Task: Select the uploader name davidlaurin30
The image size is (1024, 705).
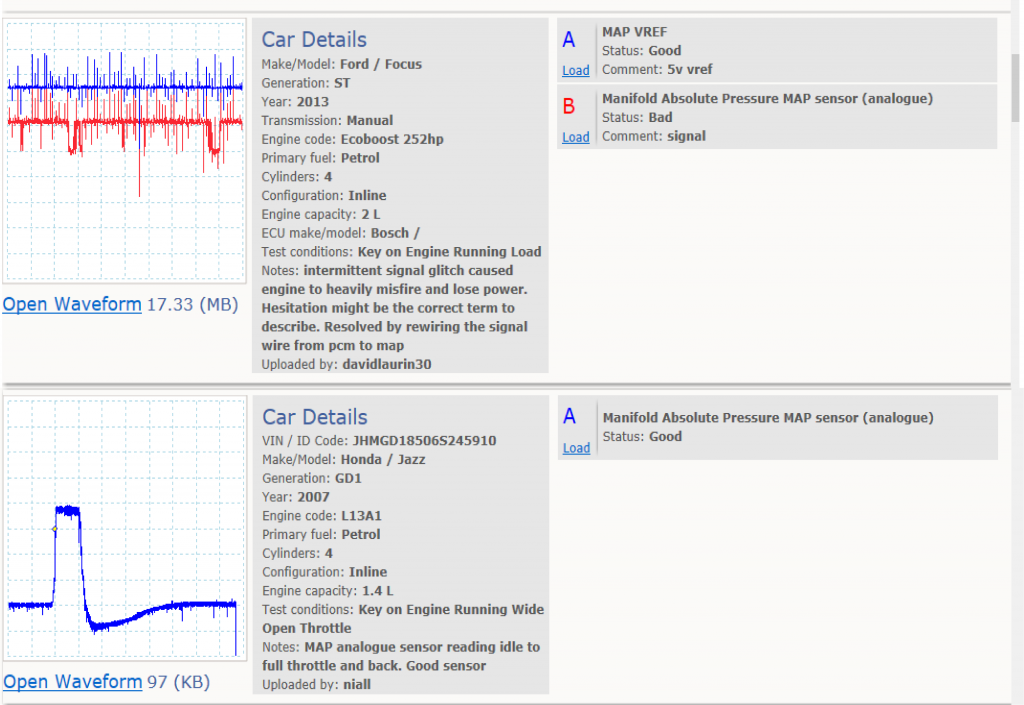Action: click(x=387, y=364)
